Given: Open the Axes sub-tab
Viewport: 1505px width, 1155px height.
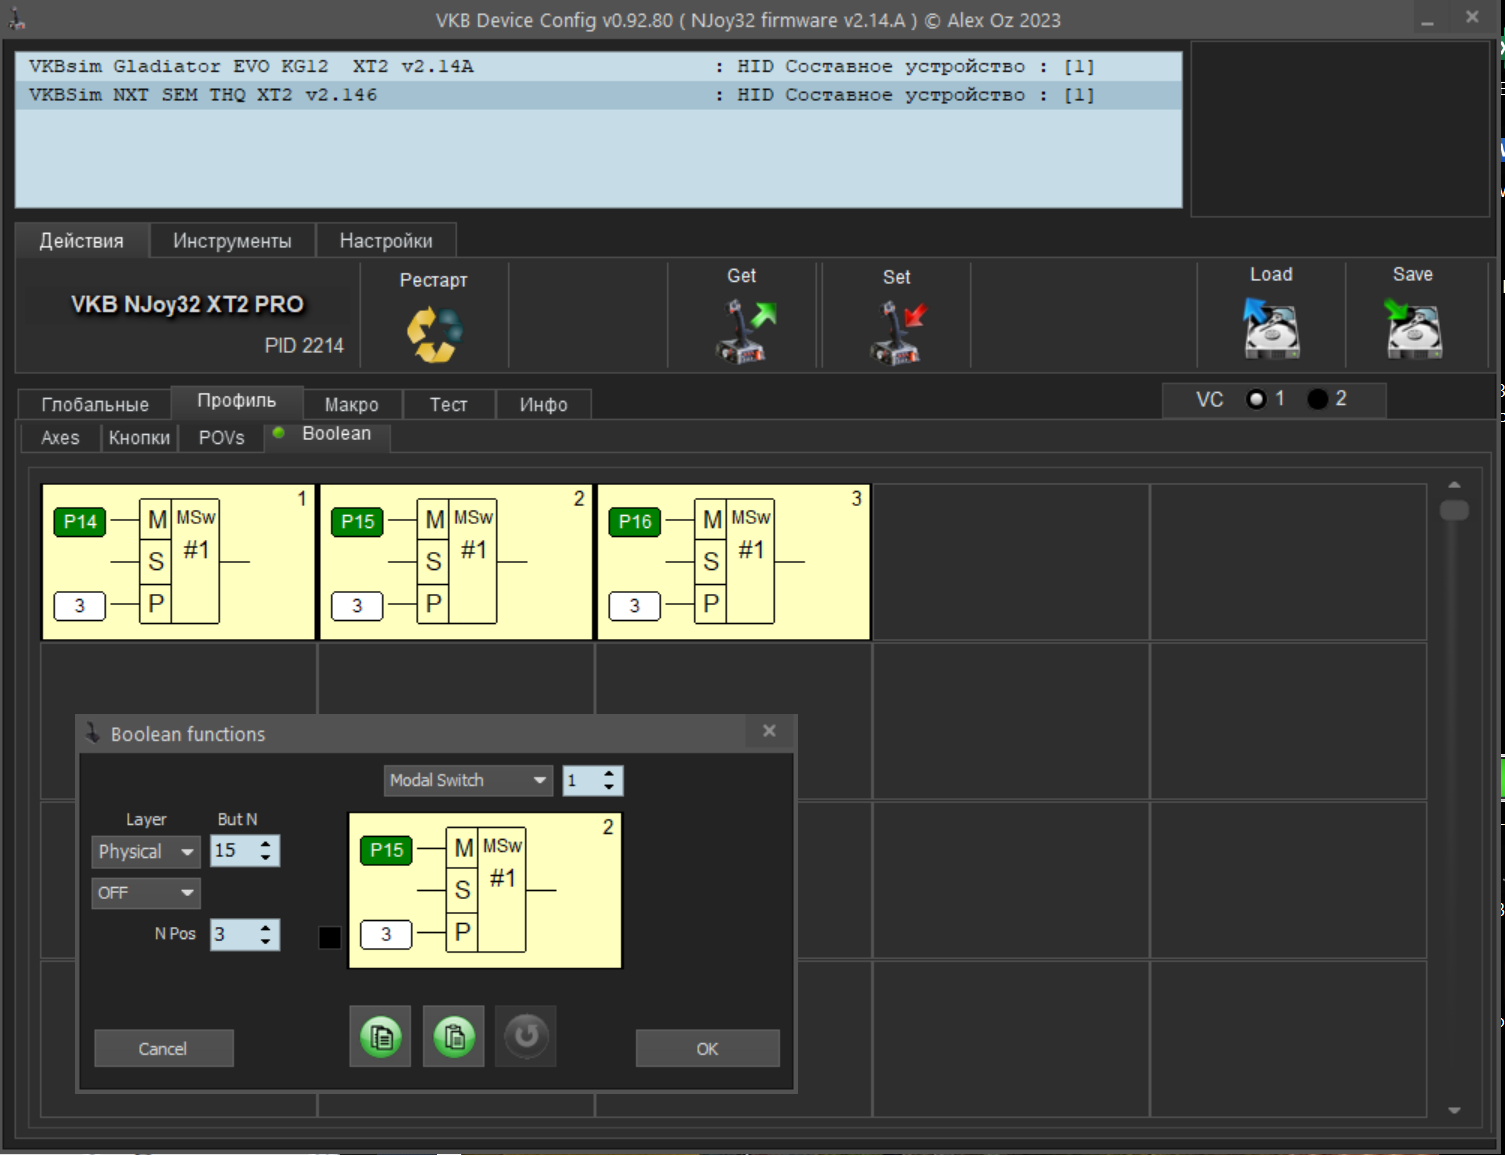Looking at the screenshot, I should click(60, 438).
